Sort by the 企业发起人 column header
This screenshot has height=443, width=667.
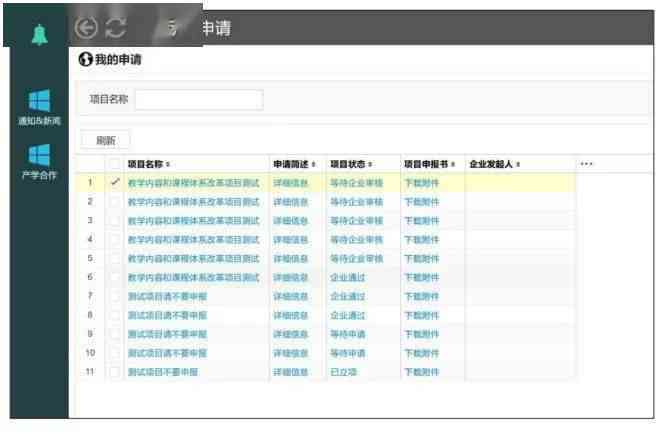(494, 164)
